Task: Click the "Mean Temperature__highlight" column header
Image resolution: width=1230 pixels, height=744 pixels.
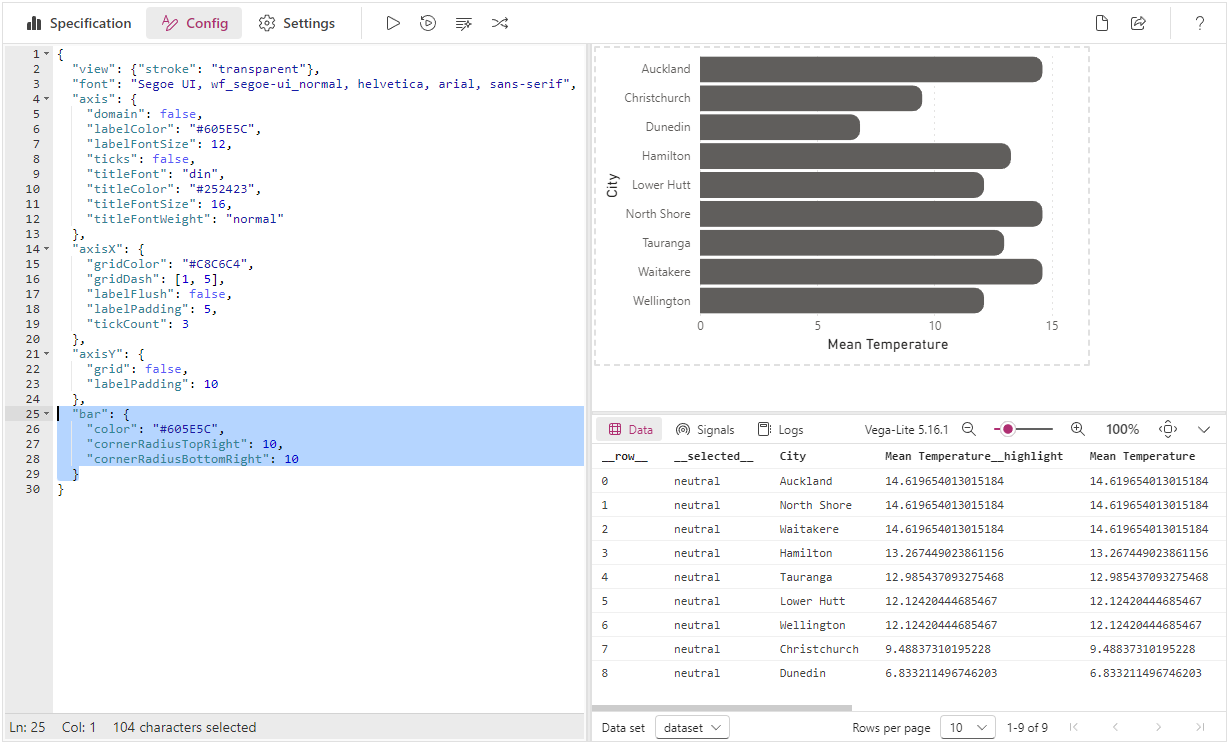Action: coord(974,457)
